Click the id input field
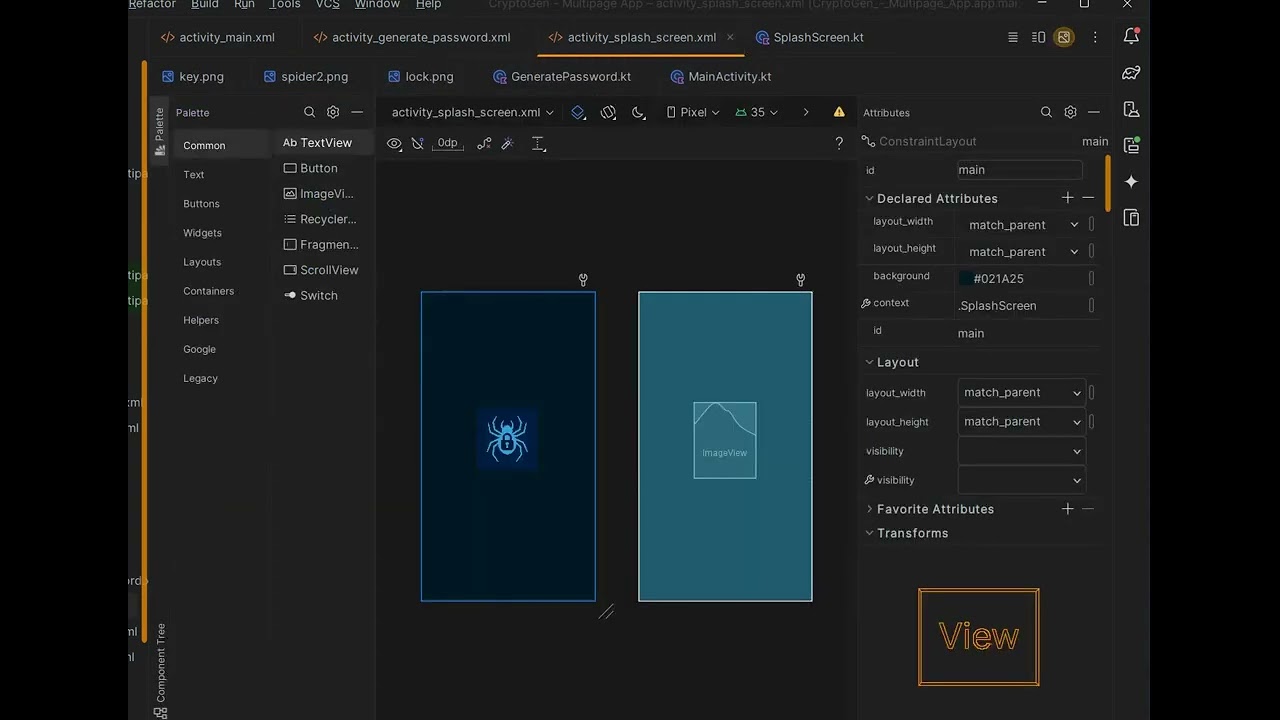This screenshot has height=720, width=1280. point(1020,170)
